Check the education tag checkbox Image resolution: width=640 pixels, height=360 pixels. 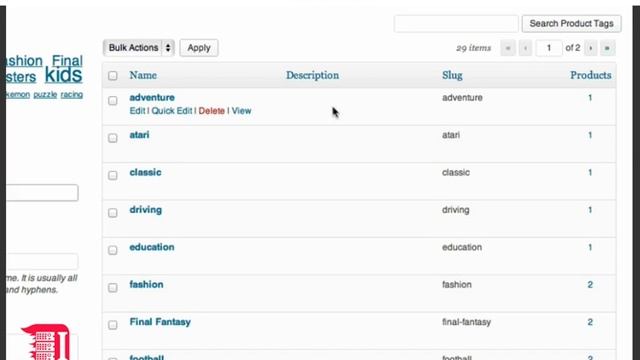(113, 250)
